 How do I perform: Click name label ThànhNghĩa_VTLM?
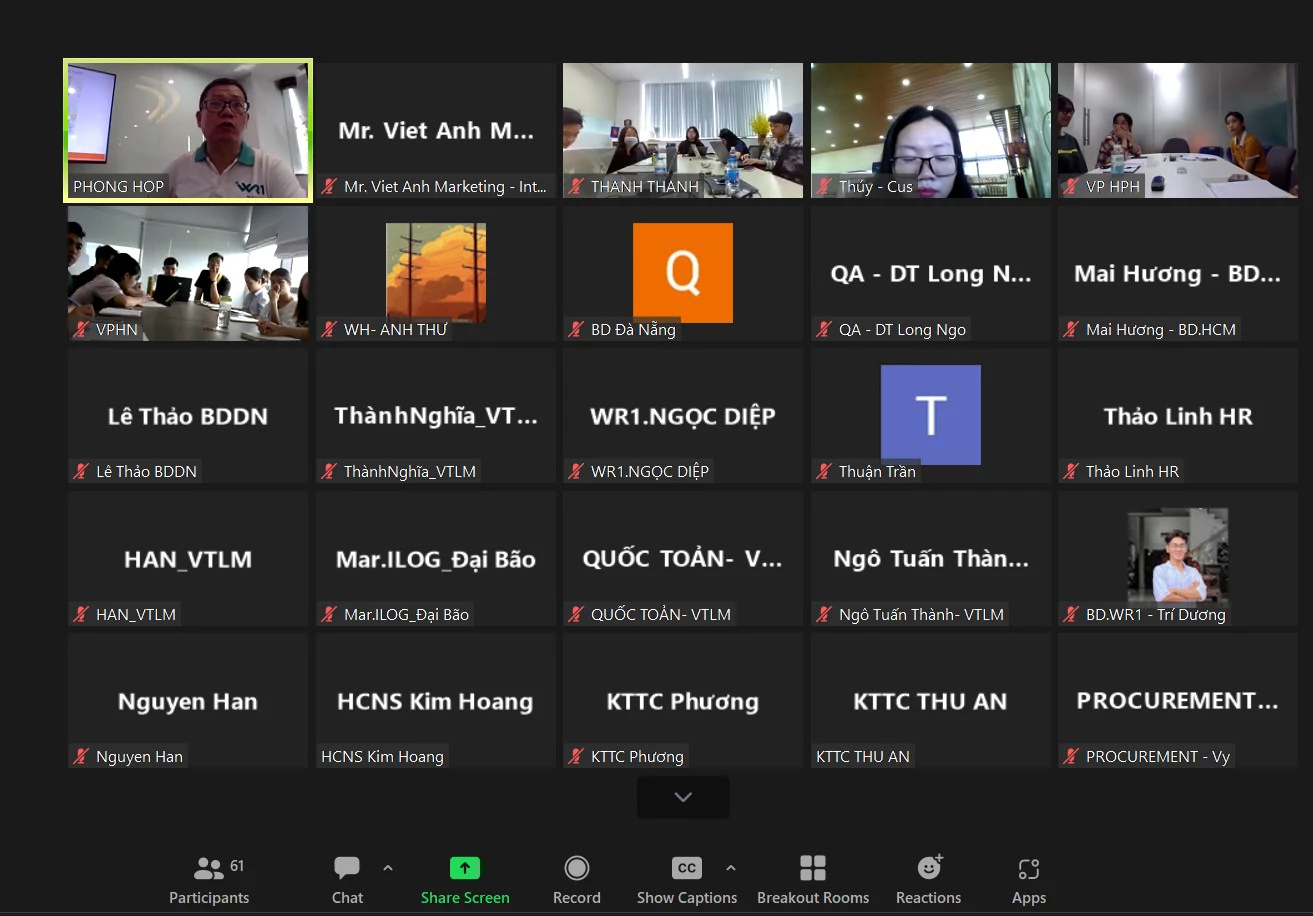click(410, 472)
